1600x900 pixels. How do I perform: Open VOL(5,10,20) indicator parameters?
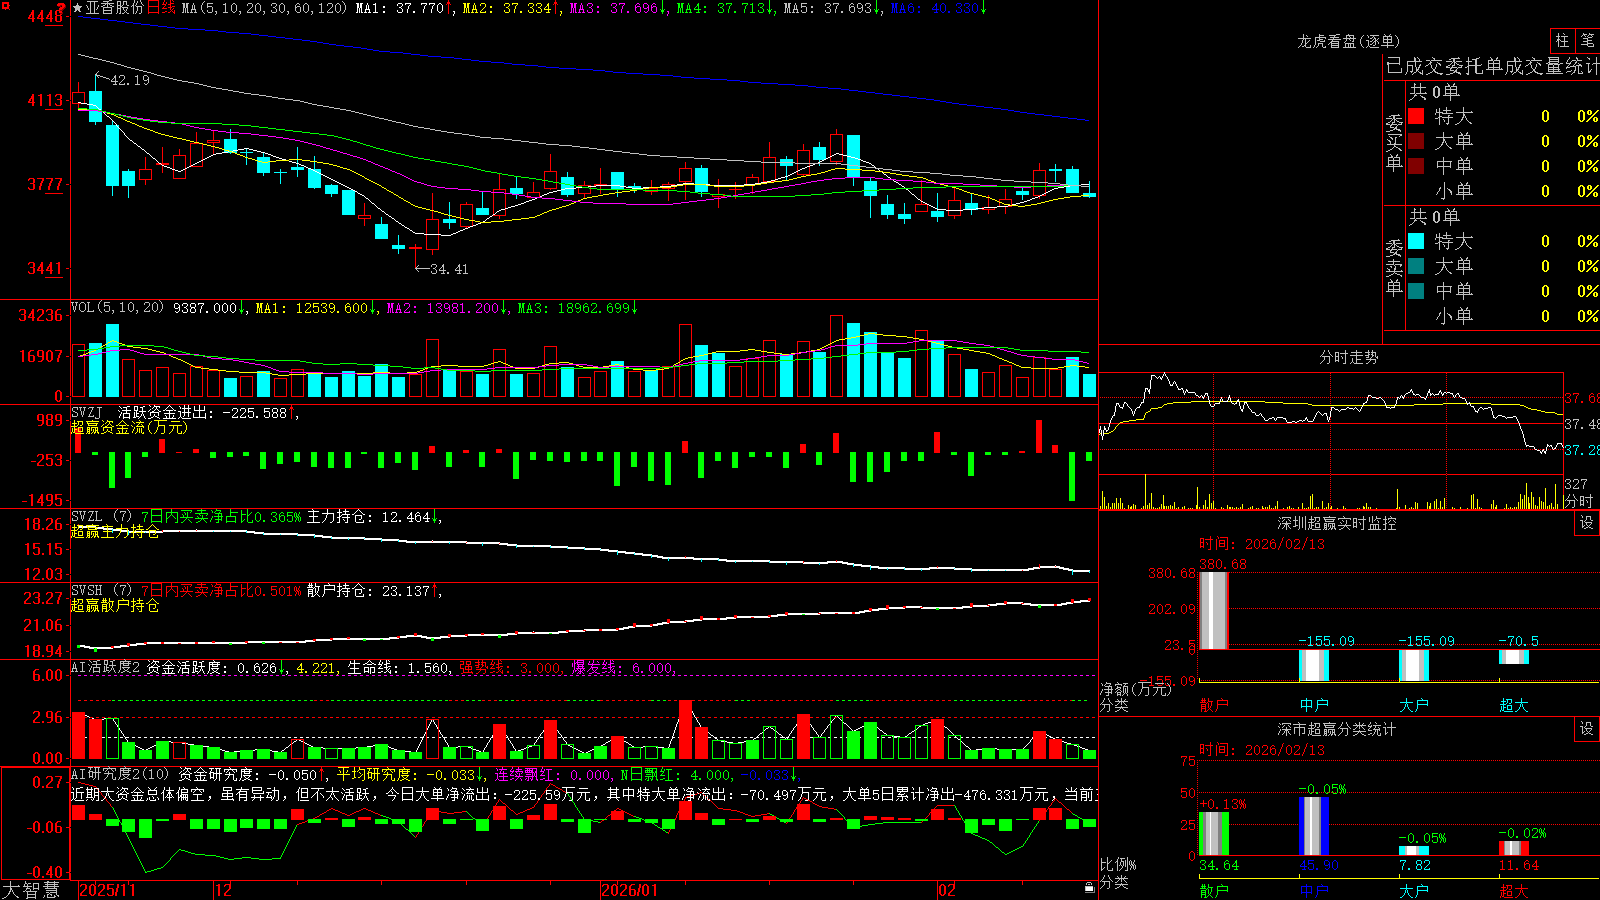[118, 308]
